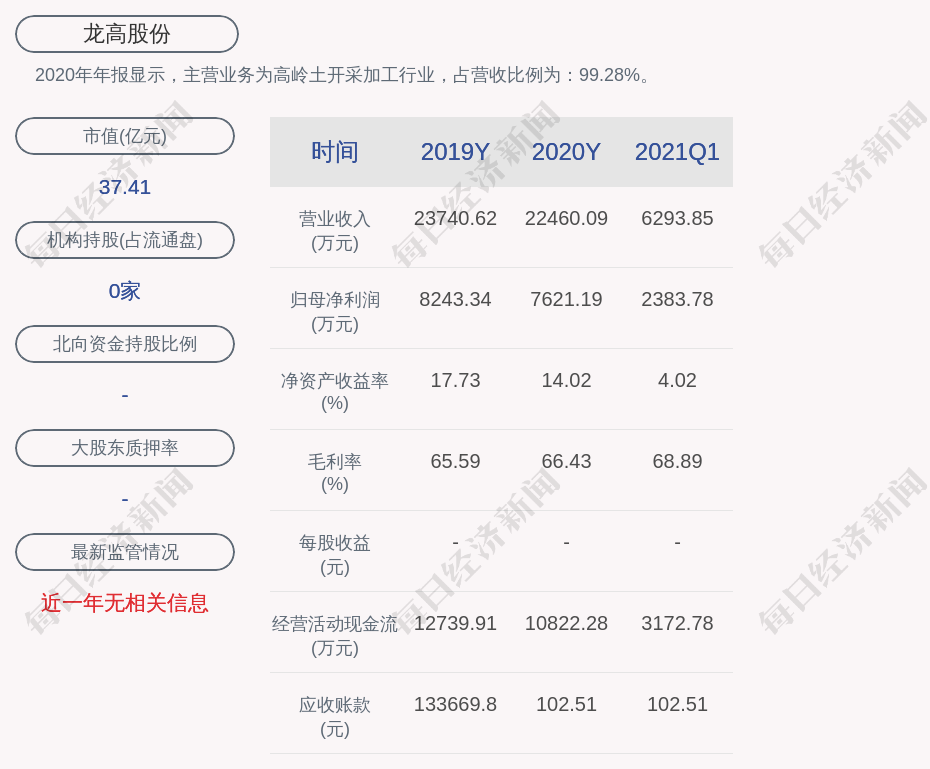Image resolution: width=930 pixels, height=769 pixels.
Task: Select the 0家 institutional holding value
Action: click(x=125, y=291)
